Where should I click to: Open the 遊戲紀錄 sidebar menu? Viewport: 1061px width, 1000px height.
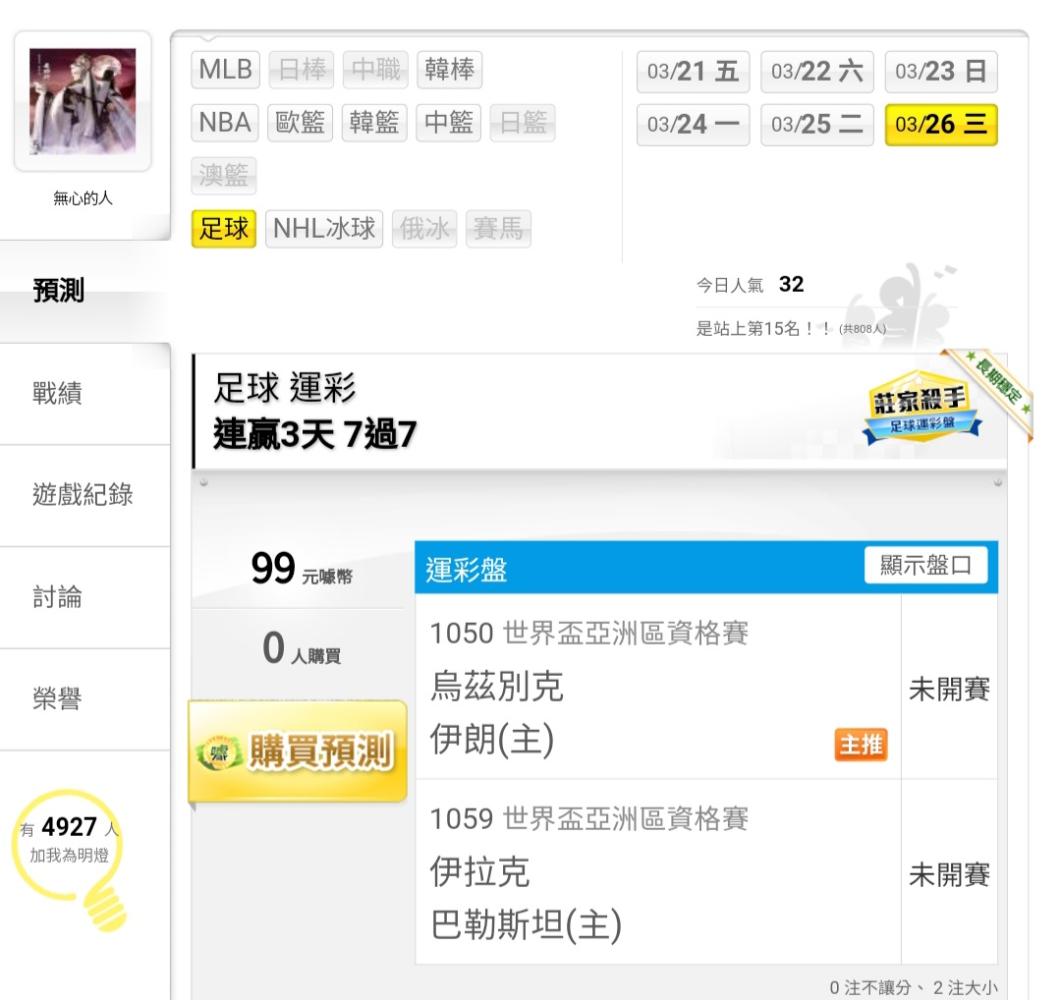[x=85, y=495]
